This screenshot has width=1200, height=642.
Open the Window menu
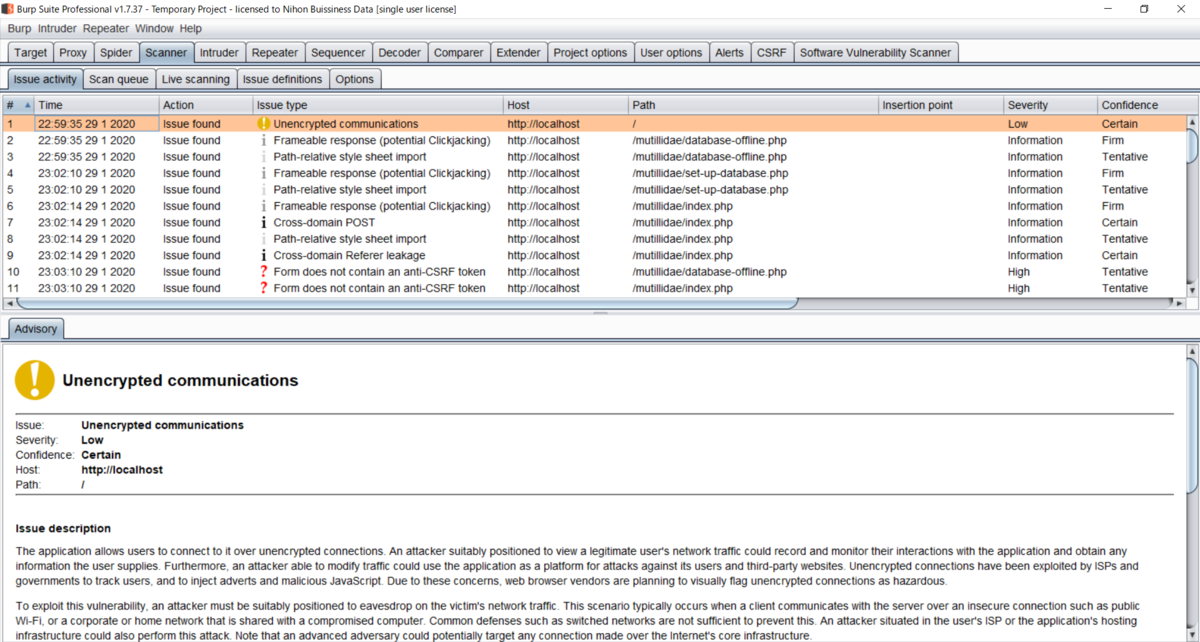[x=154, y=29]
